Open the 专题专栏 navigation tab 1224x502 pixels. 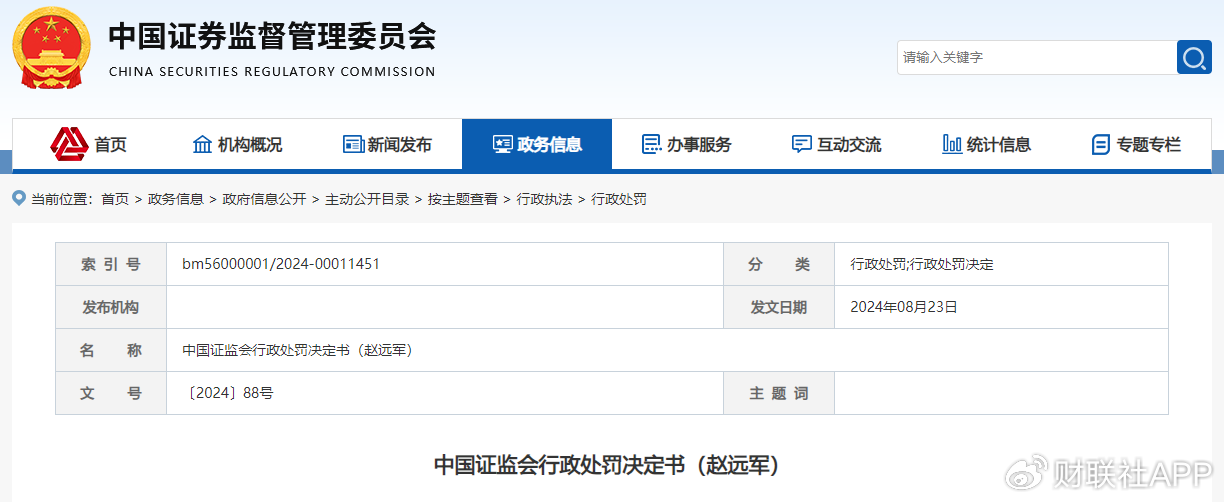tap(1137, 145)
